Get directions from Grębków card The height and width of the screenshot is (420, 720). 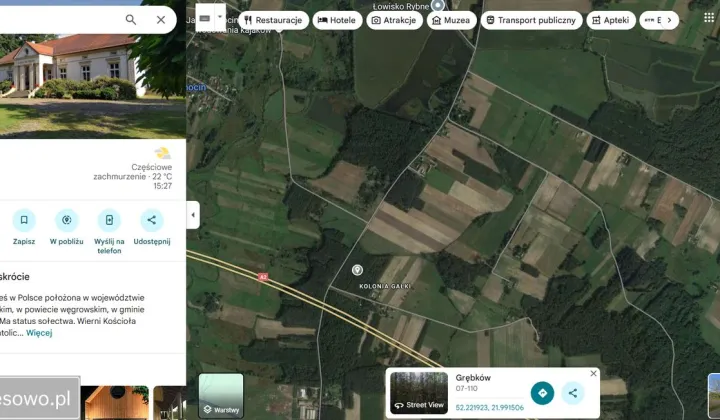click(x=542, y=393)
